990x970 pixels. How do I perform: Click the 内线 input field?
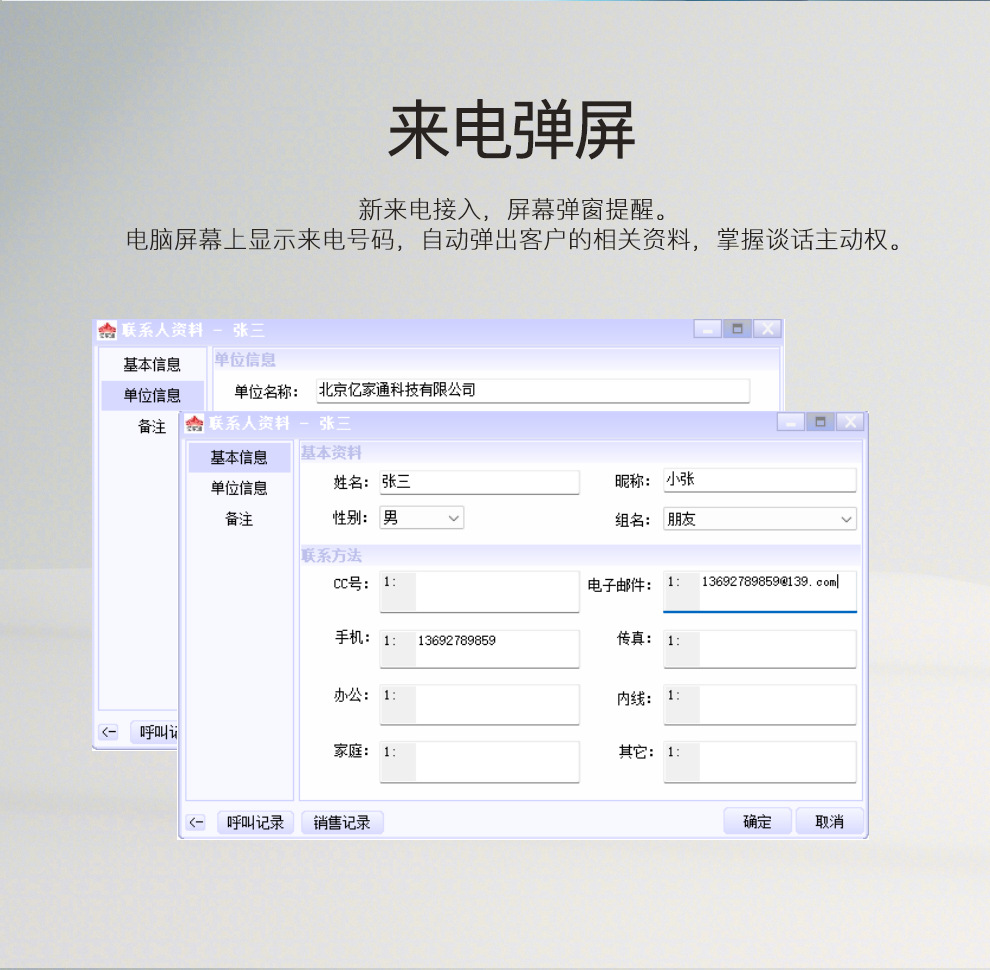(760, 705)
